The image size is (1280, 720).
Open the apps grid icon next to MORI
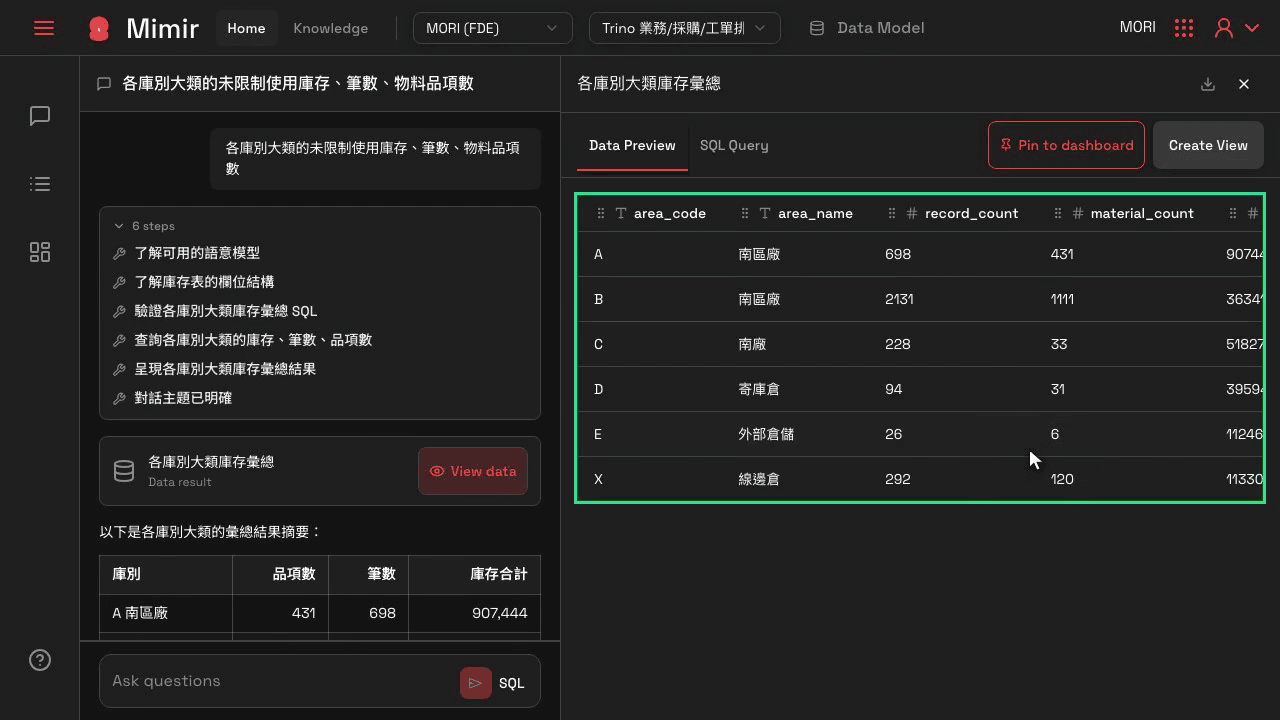point(1184,28)
